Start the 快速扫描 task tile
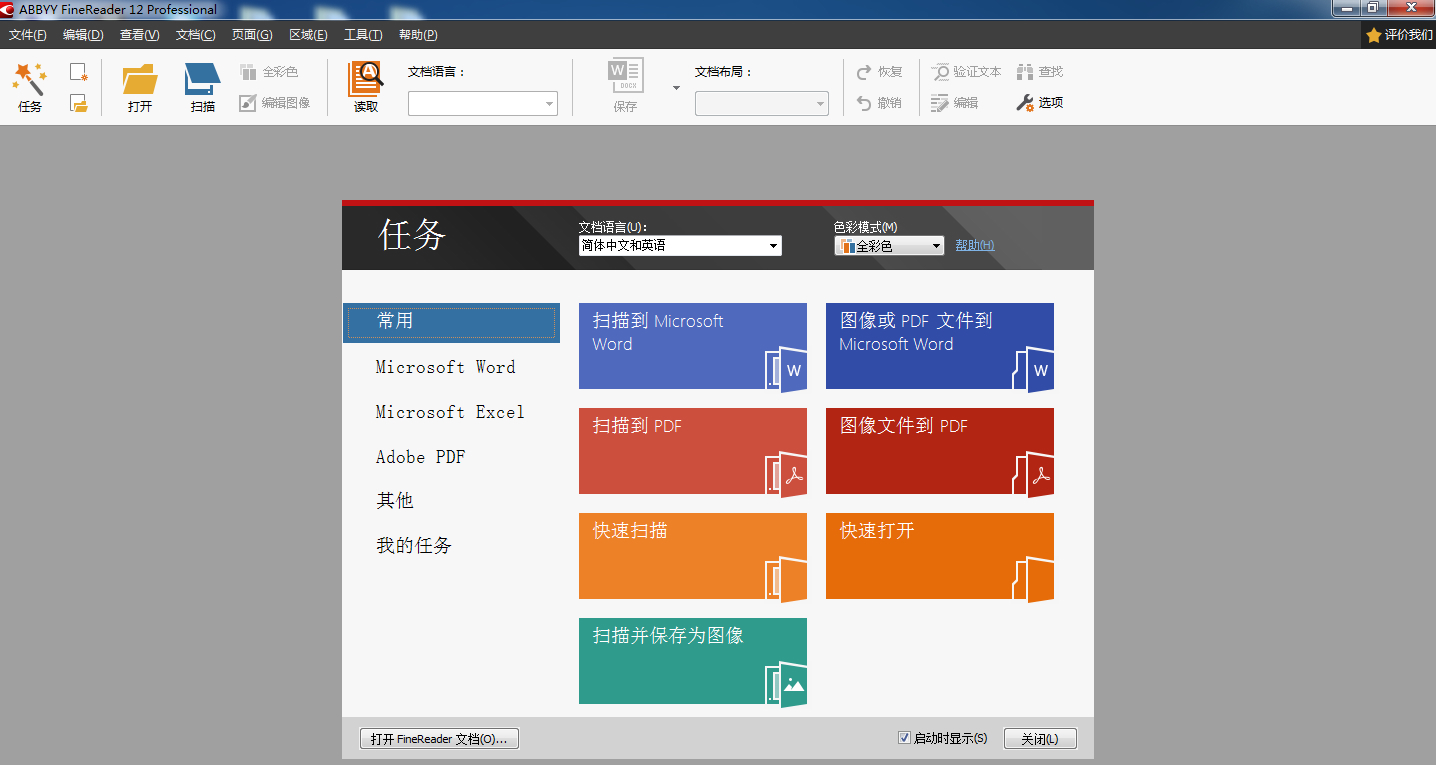Viewport: 1436px width, 765px height. click(x=693, y=556)
